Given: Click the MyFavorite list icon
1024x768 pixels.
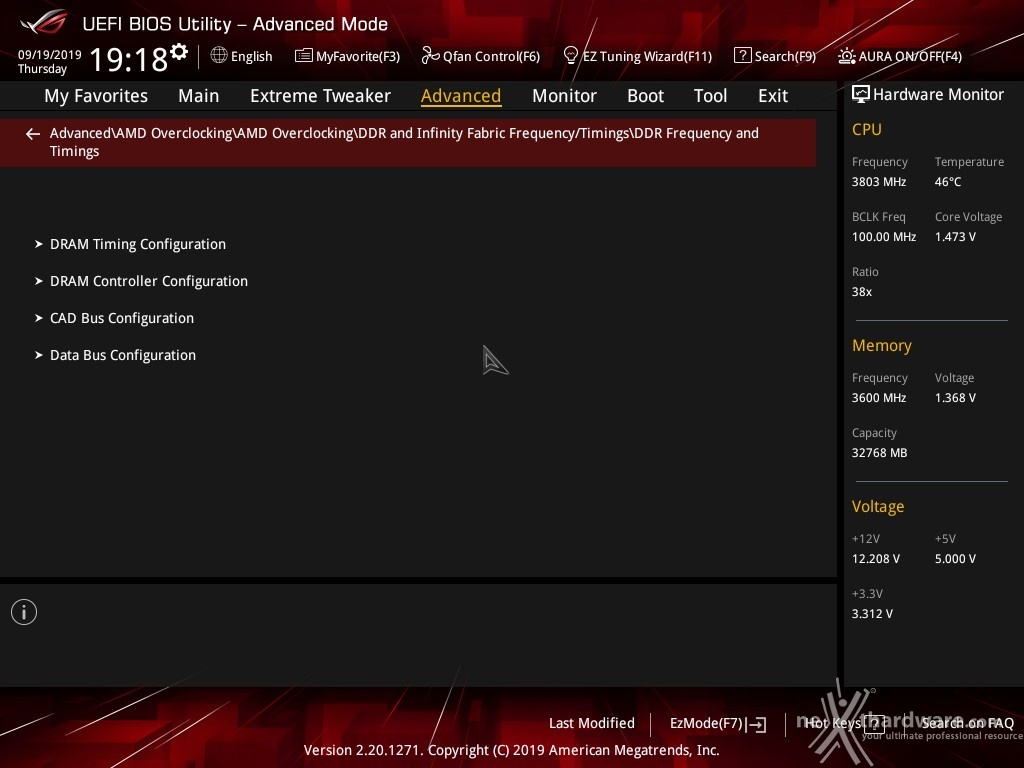Looking at the screenshot, I should (x=303, y=56).
